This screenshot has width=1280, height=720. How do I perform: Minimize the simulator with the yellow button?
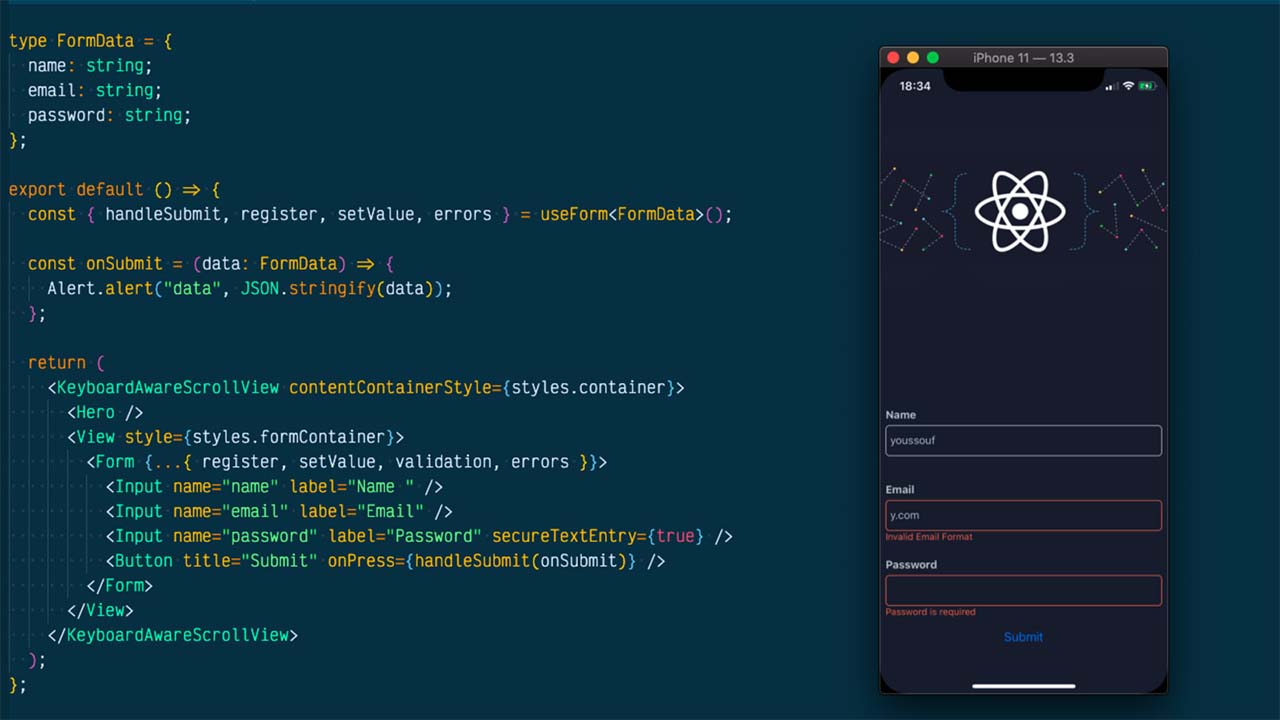click(913, 58)
